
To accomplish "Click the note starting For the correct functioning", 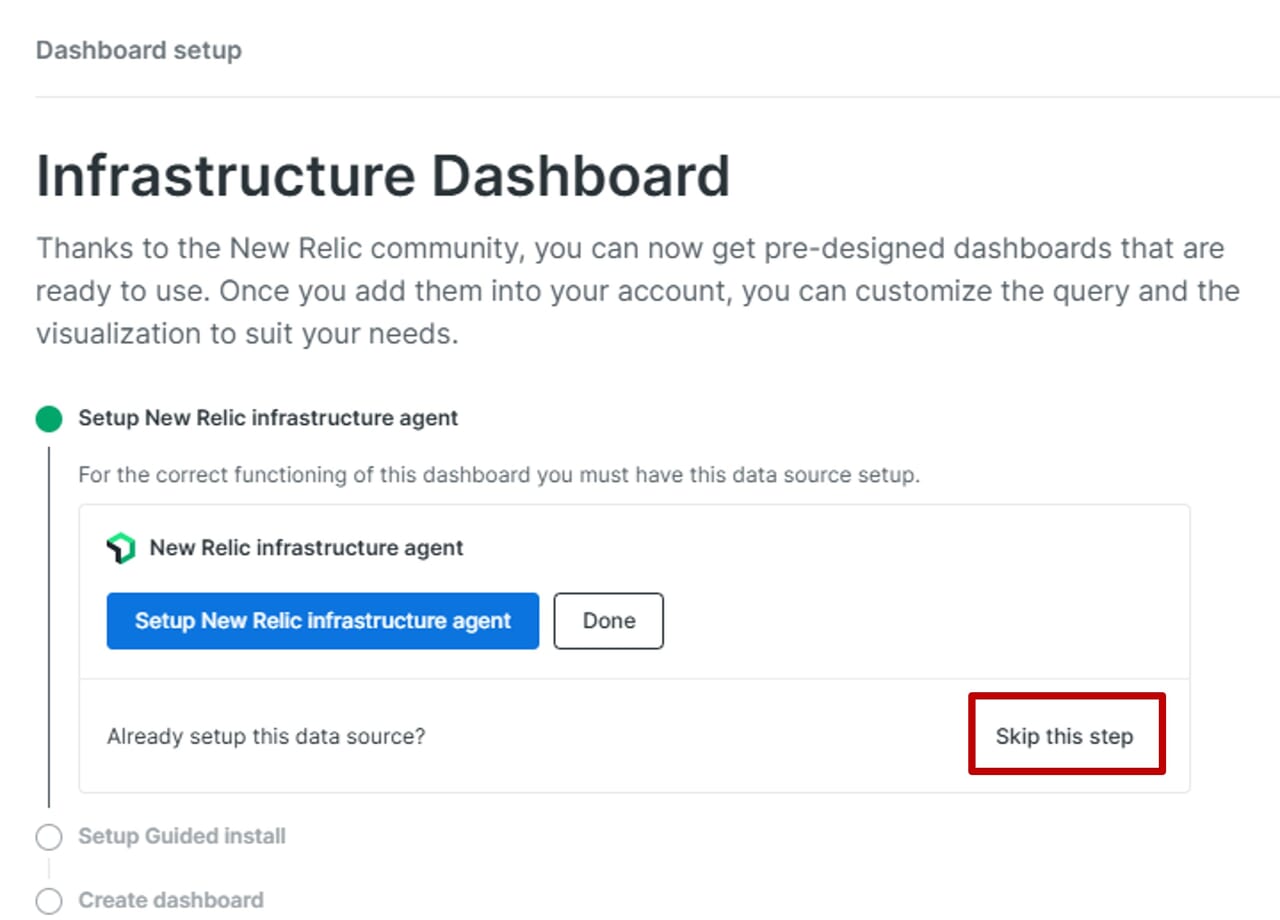I will pyautogui.click(x=499, y=475).
